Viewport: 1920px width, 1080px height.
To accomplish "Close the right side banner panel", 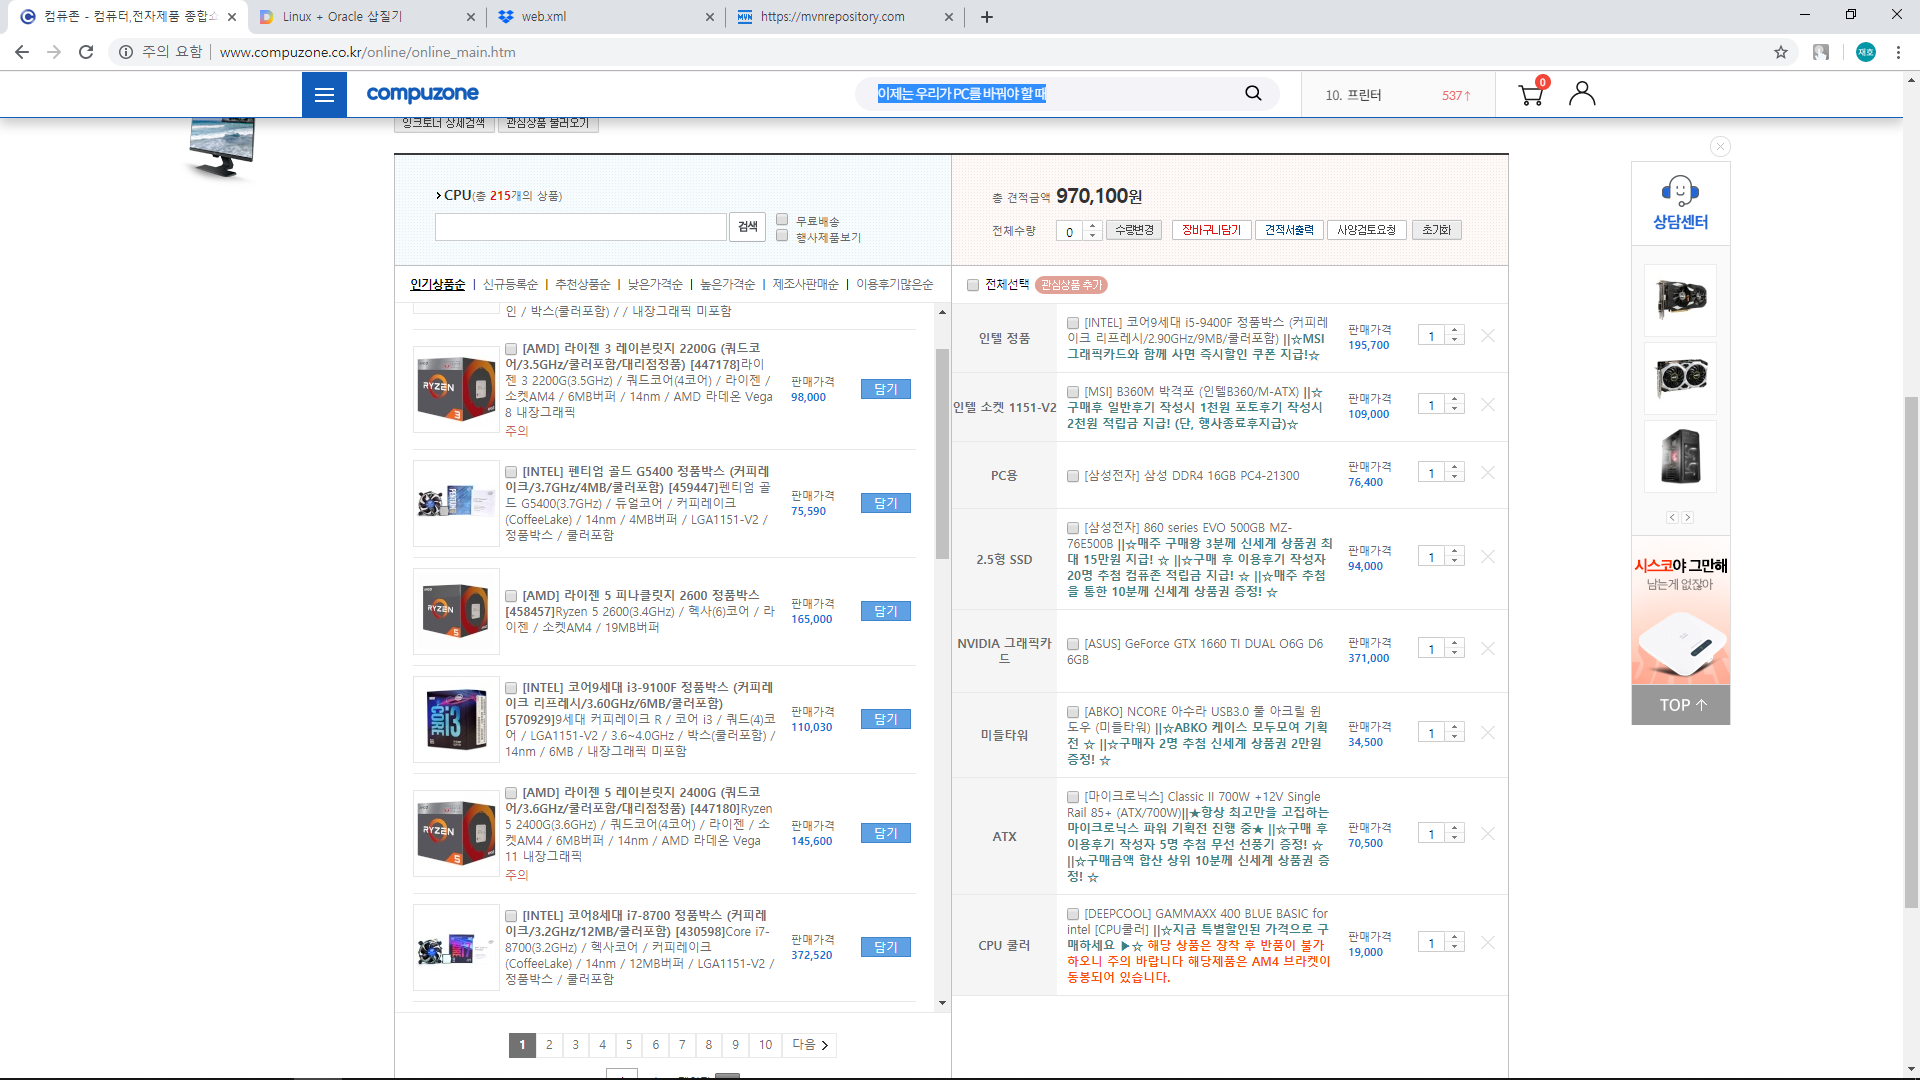I will [x=1720, y=147].
